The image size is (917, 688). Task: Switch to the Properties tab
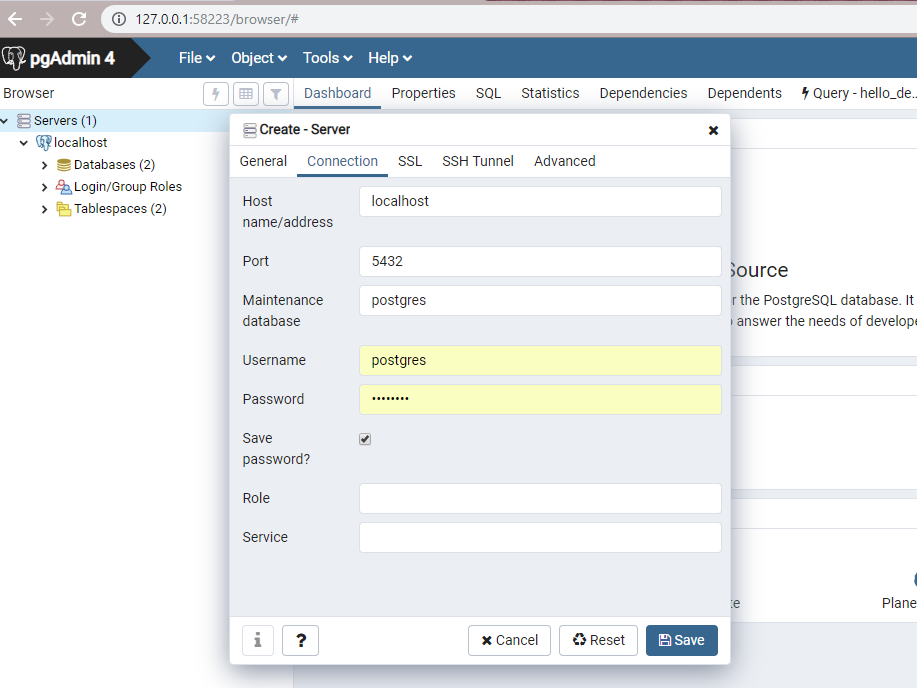(423, 93)
